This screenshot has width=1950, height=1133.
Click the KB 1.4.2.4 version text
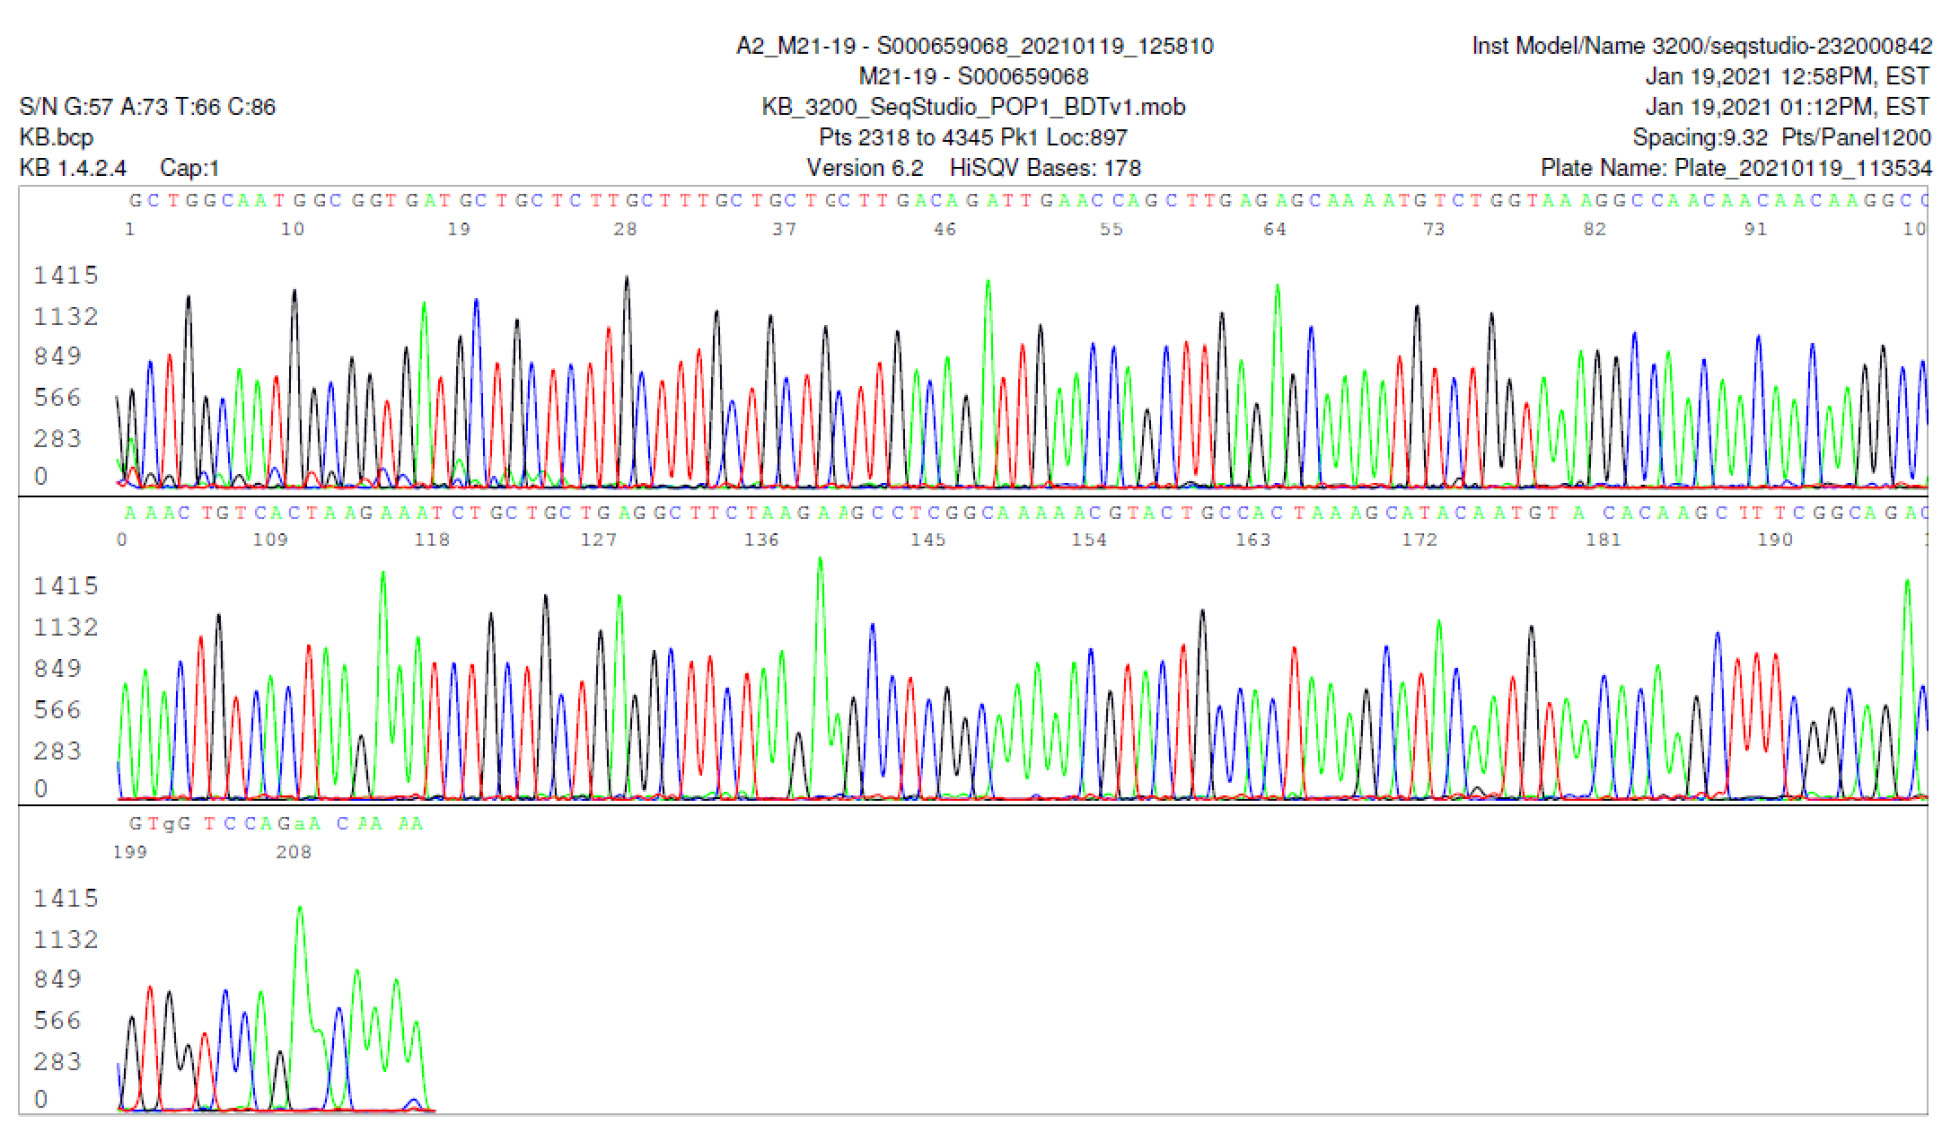(x=72, y=168)
